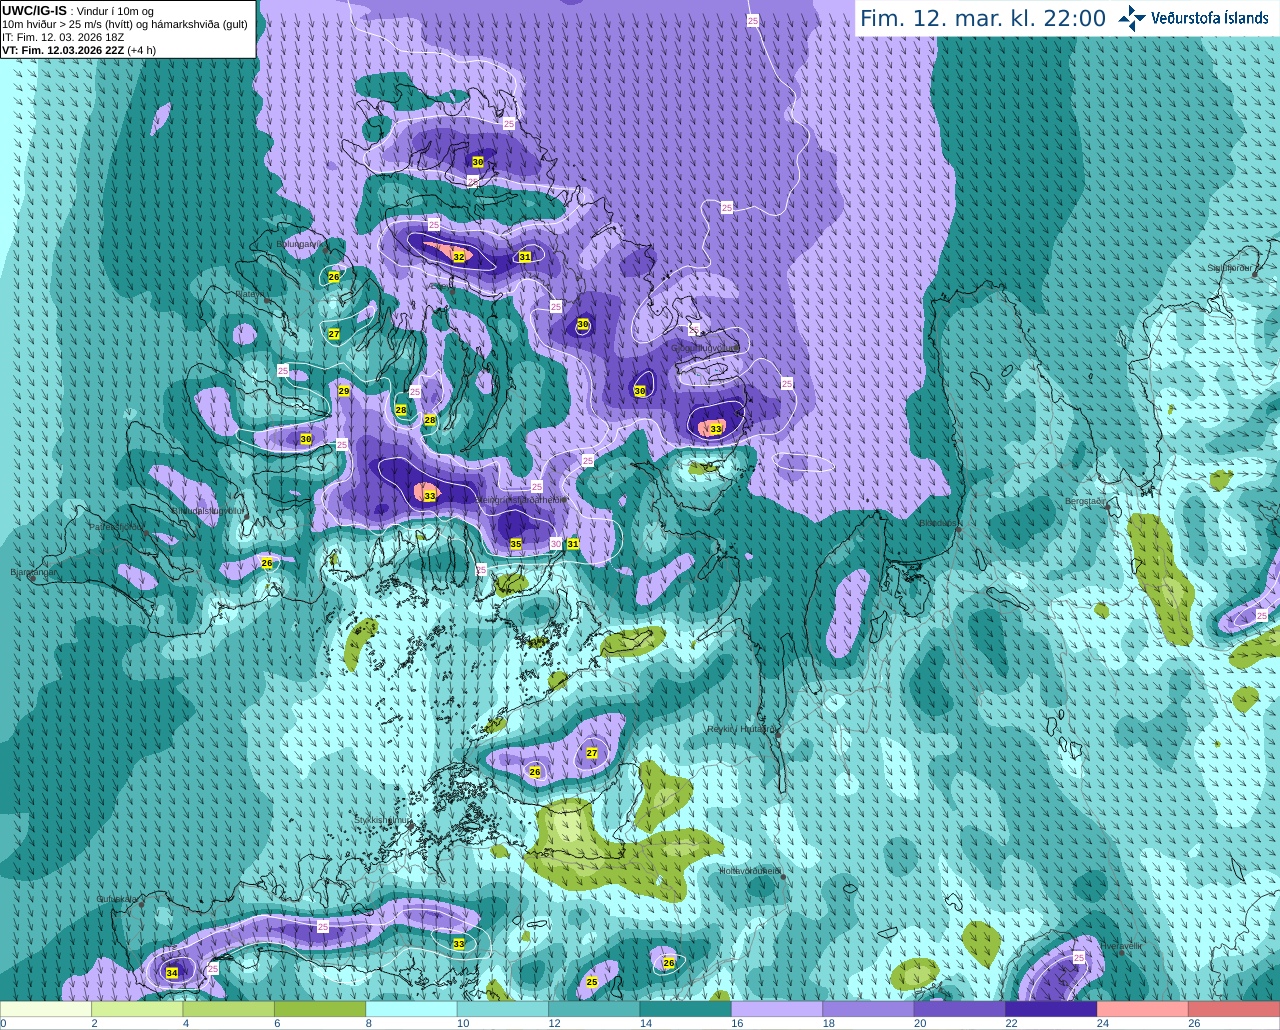Click the 20–22 dark purple scale swatch

(960, 1009)
